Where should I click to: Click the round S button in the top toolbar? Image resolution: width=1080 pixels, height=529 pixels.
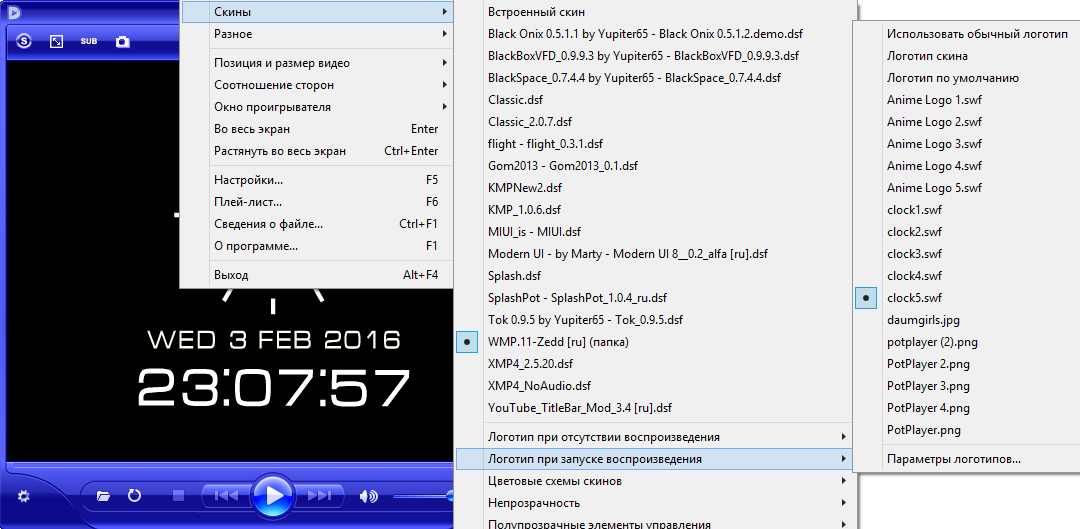point(23,42)
